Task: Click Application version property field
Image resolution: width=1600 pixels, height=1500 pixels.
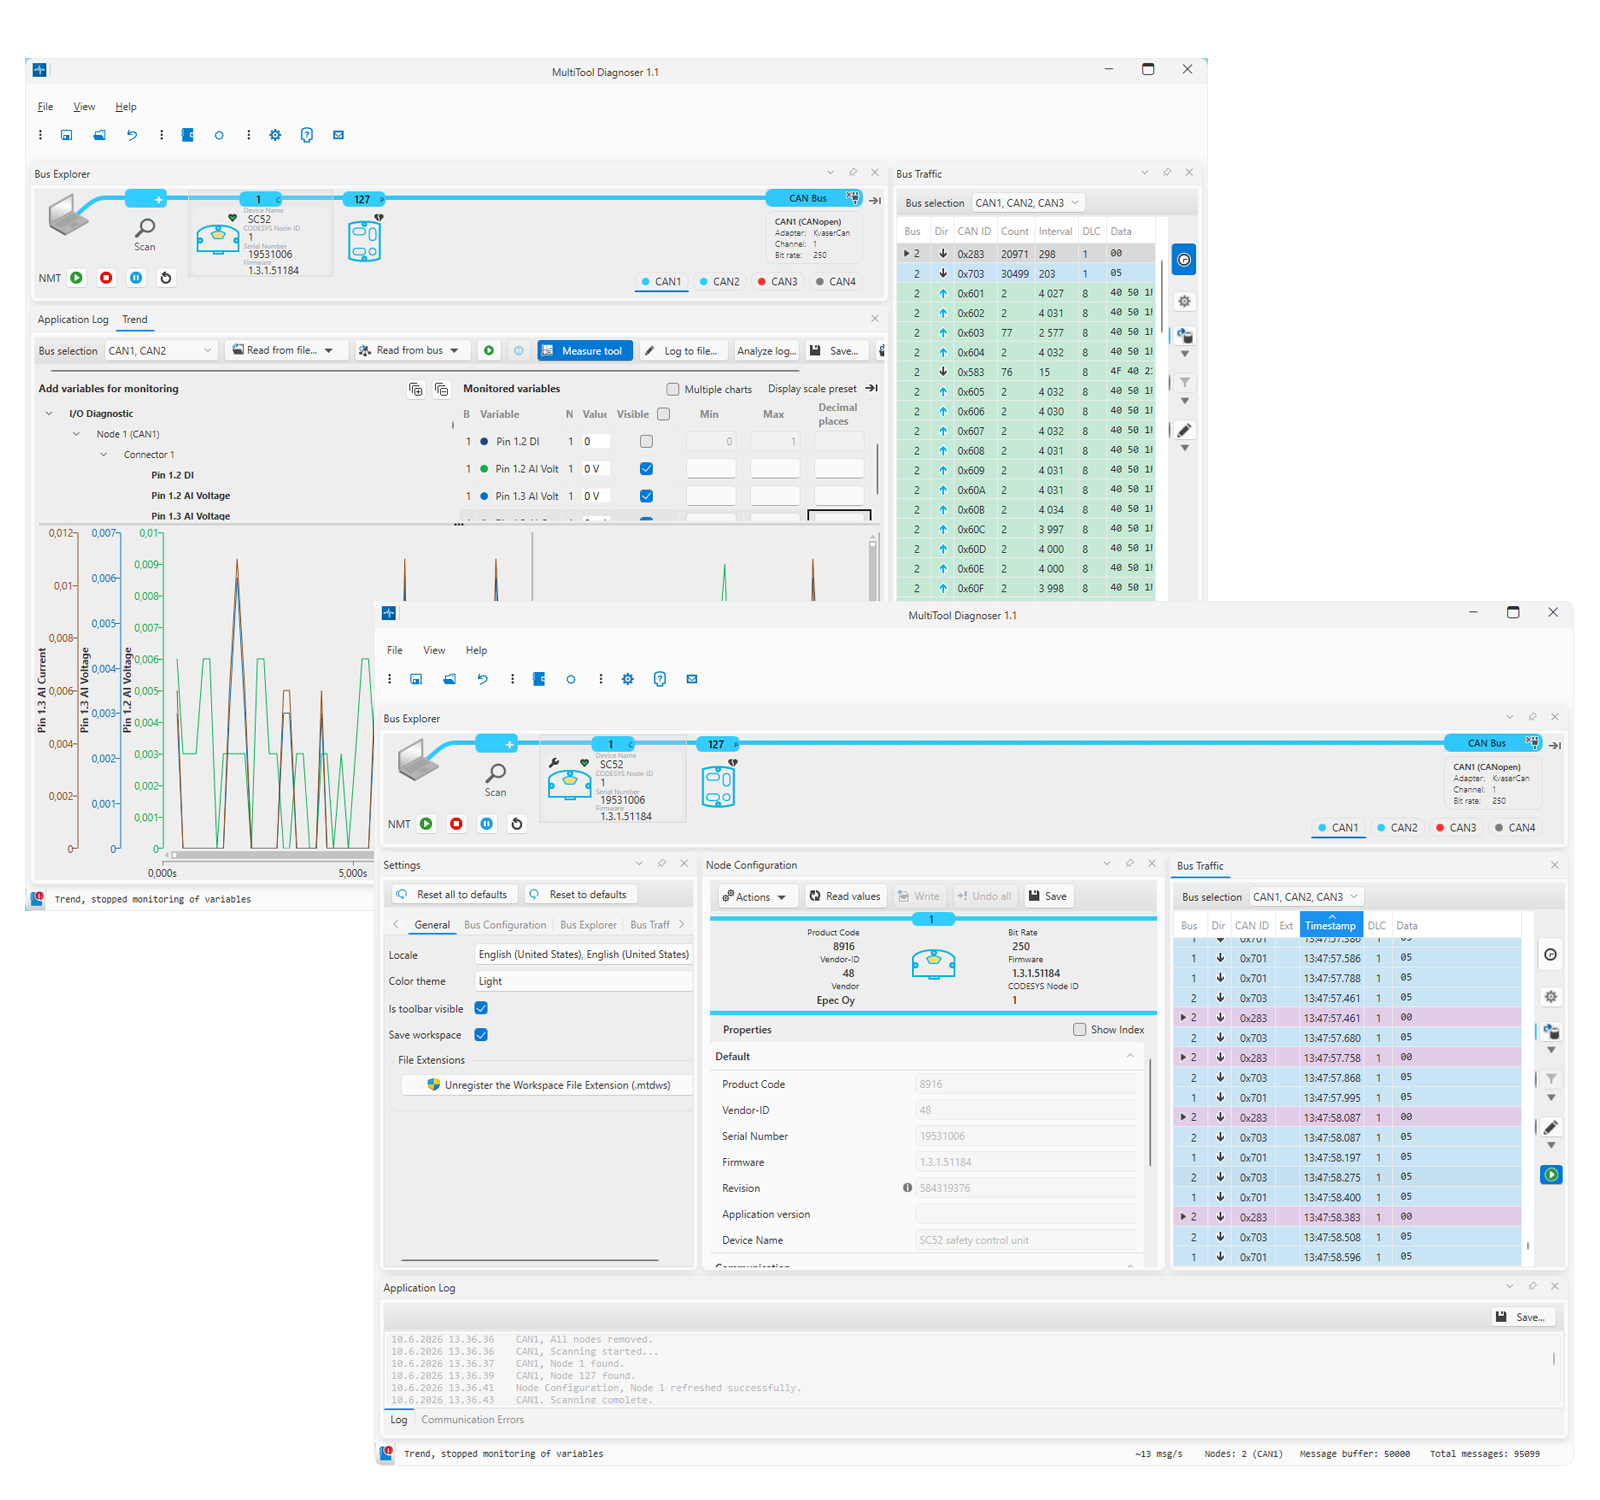Action: coord(1025,1214)
